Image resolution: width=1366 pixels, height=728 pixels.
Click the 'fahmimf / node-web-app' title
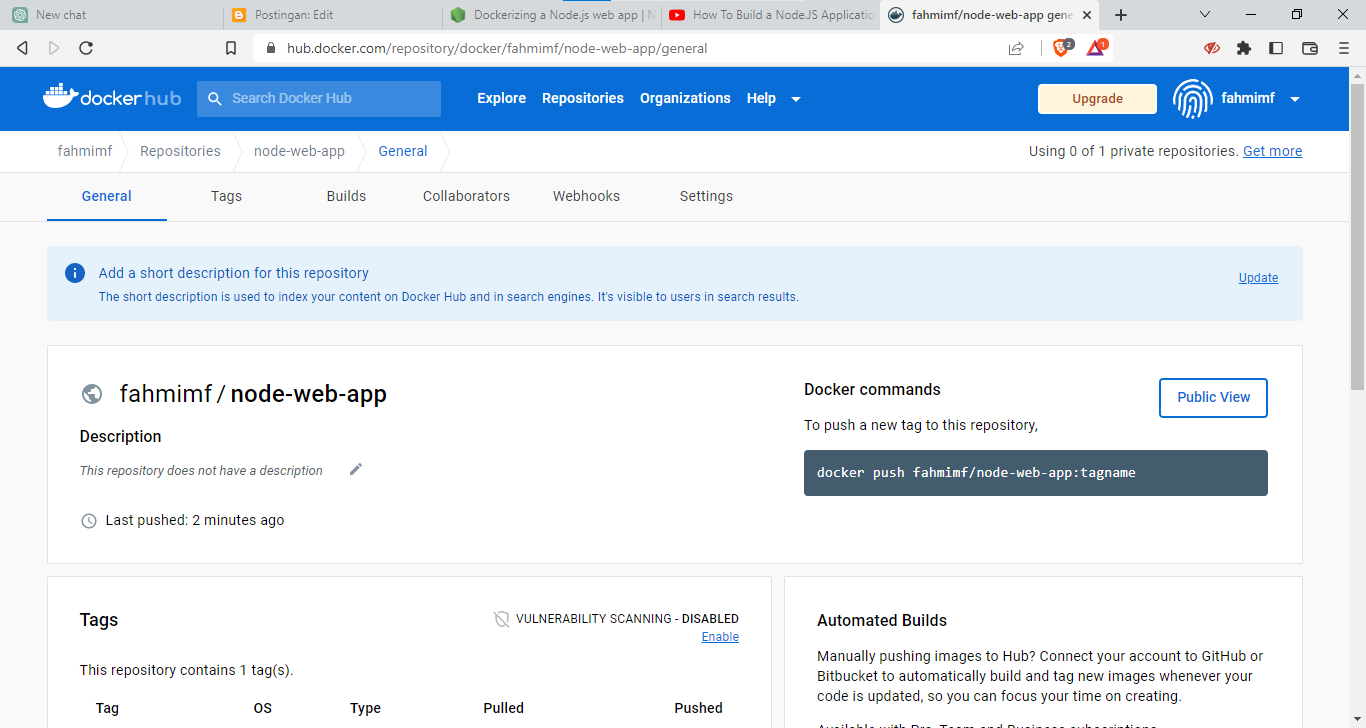(x=253, y=394)
